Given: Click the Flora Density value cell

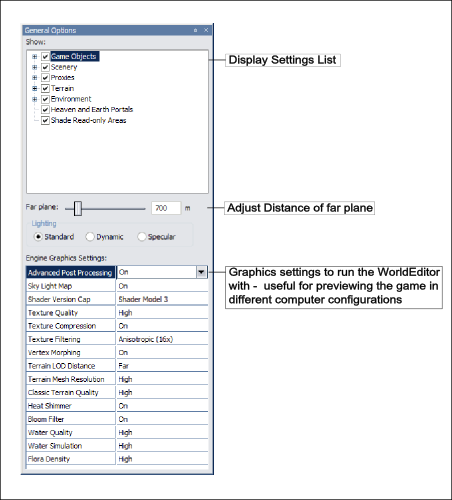Looking at the screenshot, I should 162,459.
